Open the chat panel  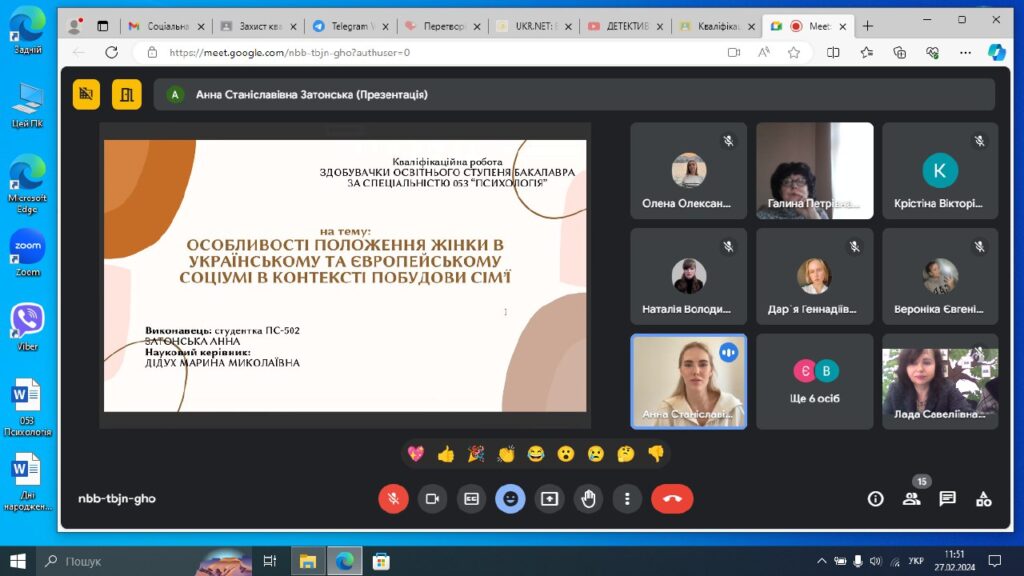pyautogui.click(x=947, y=498)
